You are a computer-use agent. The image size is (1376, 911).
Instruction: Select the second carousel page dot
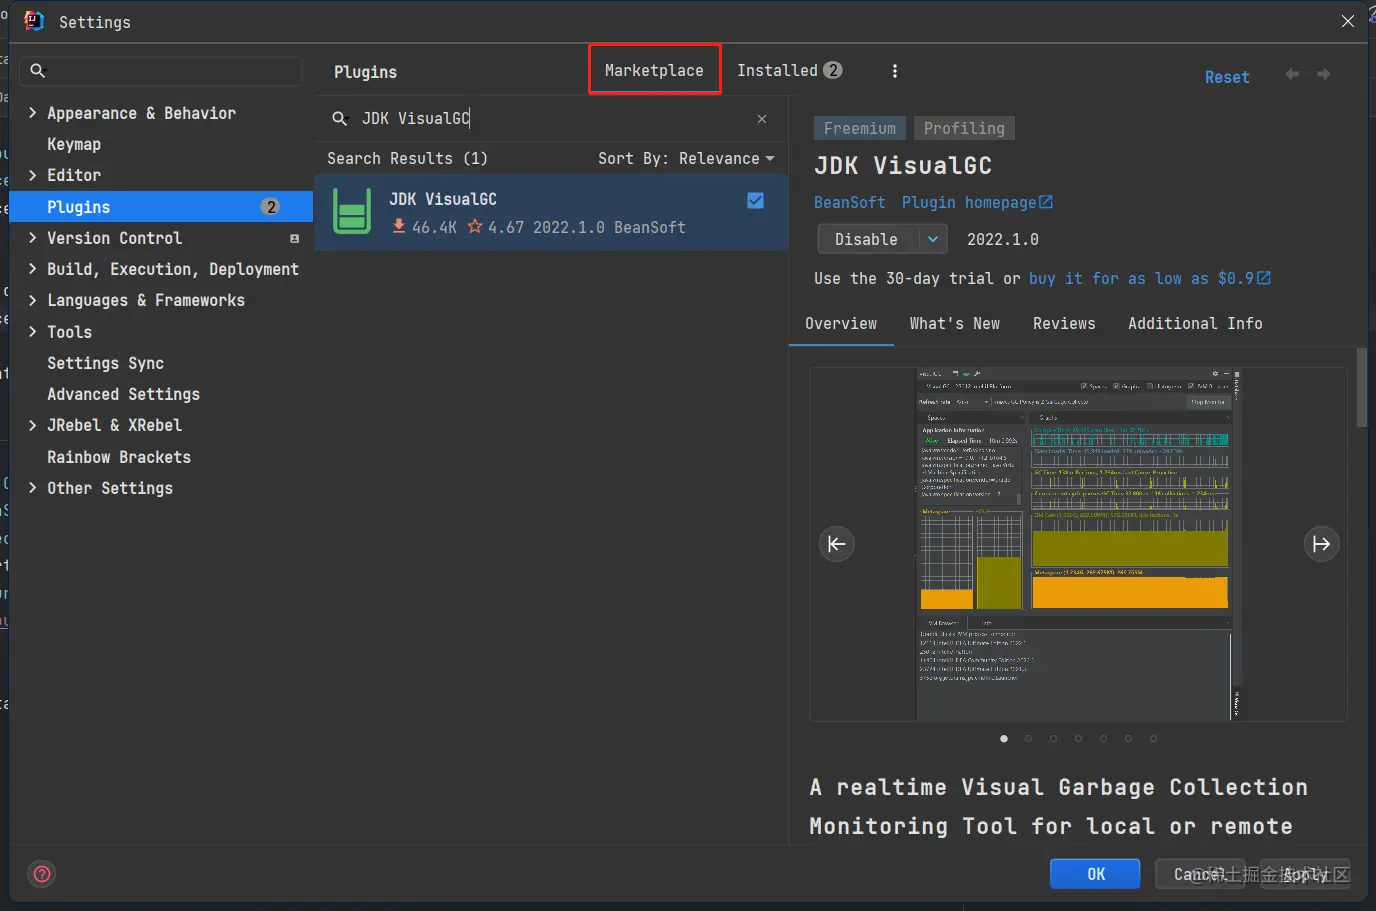tap(1029, 739)
